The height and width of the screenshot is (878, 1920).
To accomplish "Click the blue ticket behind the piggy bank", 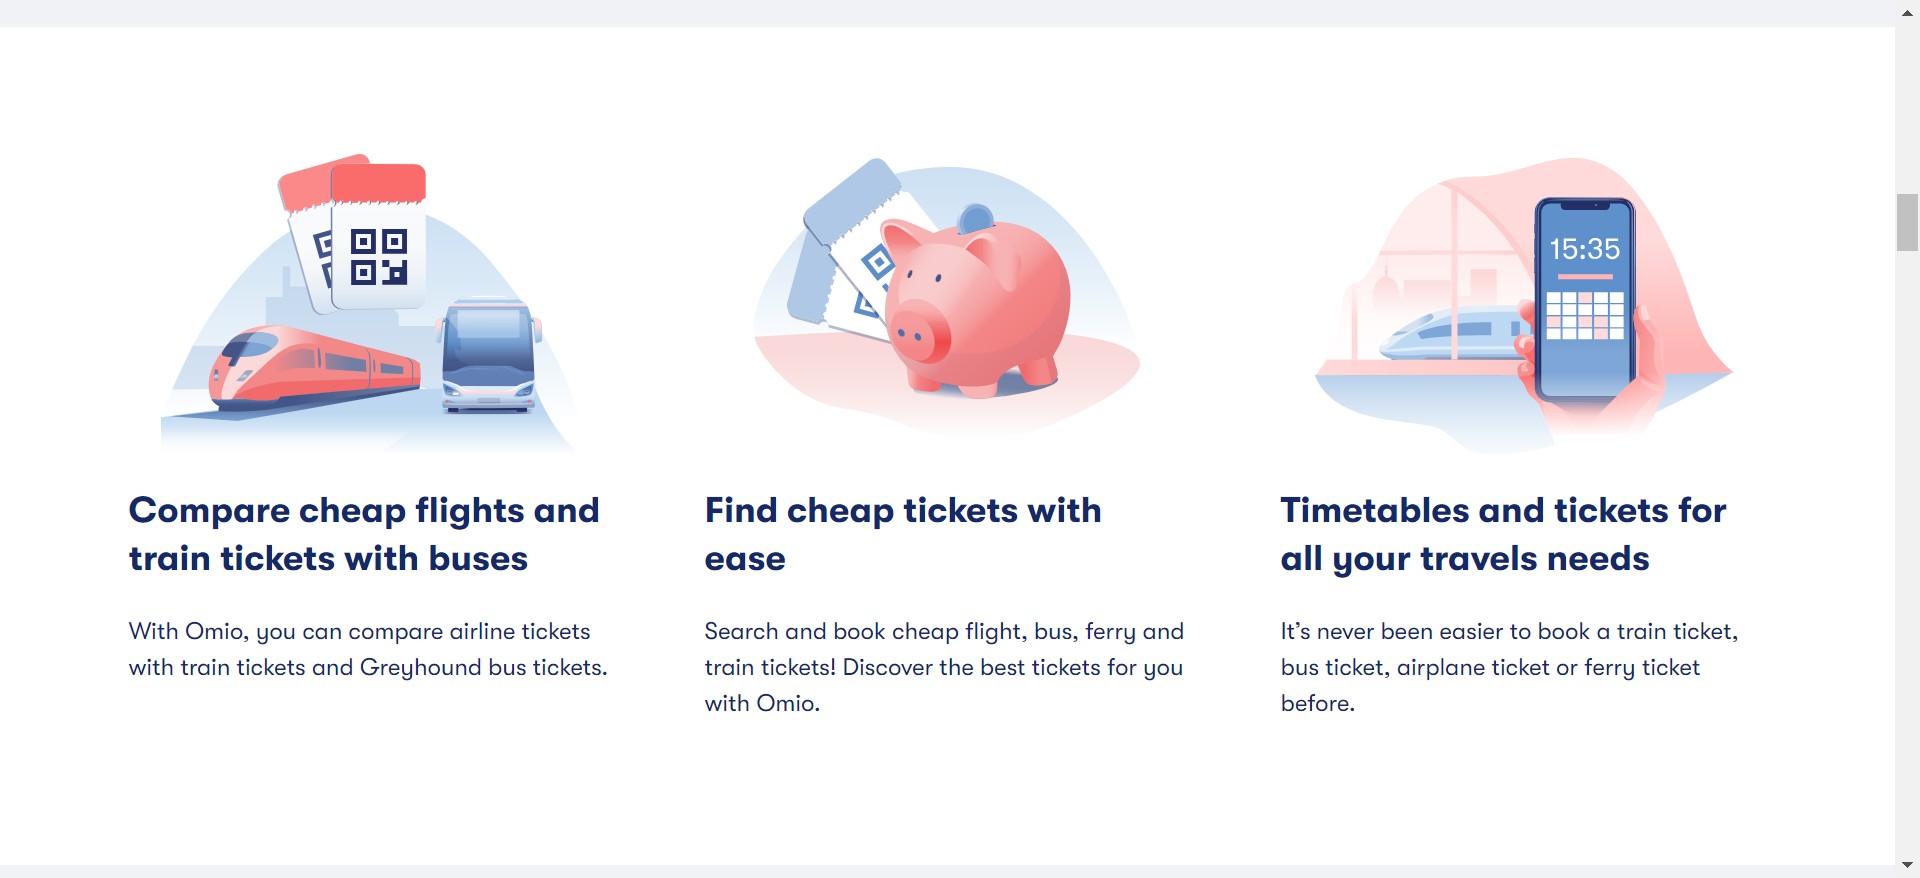I will [x=838, y=240].
